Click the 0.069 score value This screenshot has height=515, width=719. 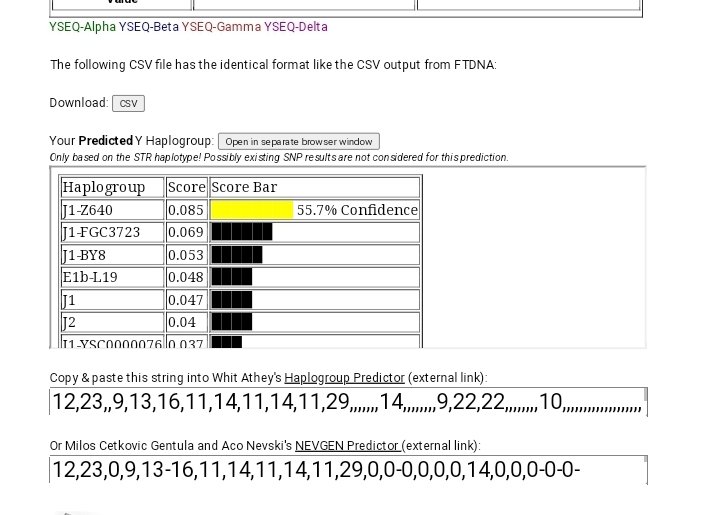click(186, 232)
